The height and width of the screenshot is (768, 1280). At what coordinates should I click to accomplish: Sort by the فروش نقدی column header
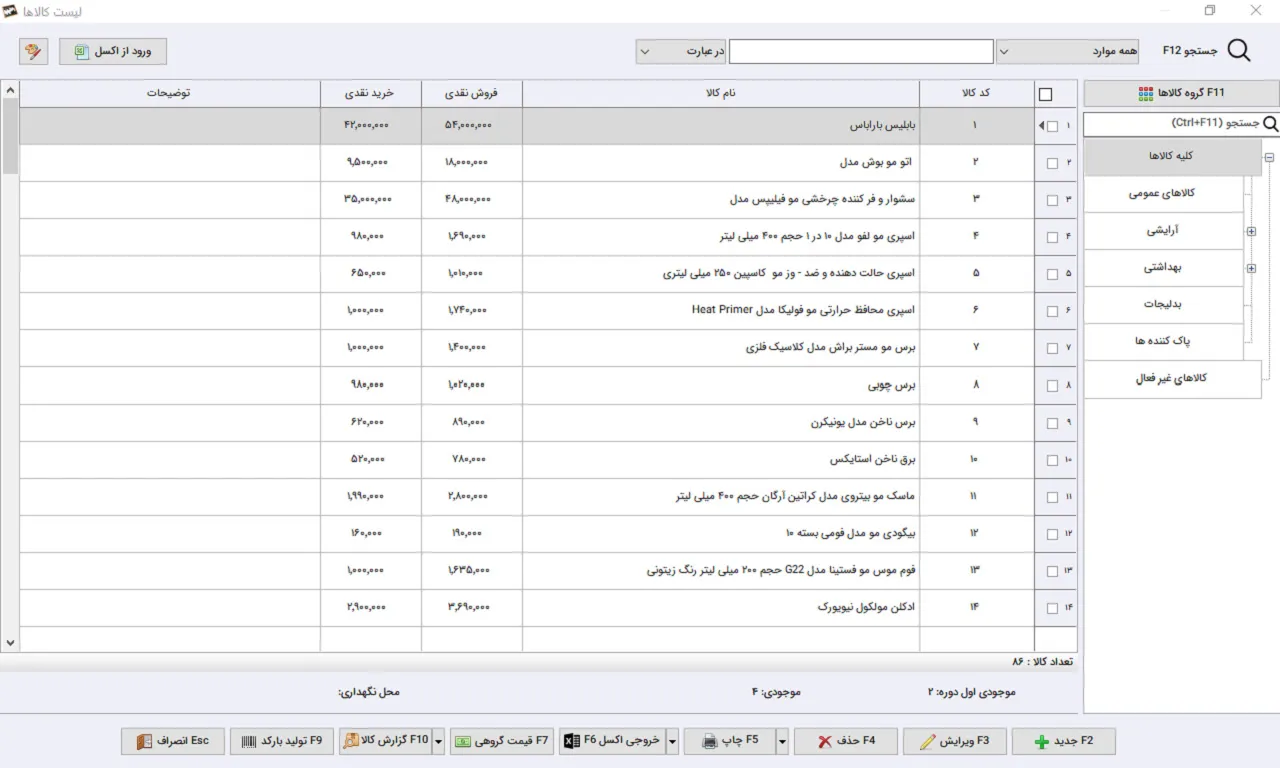[472, 94]
